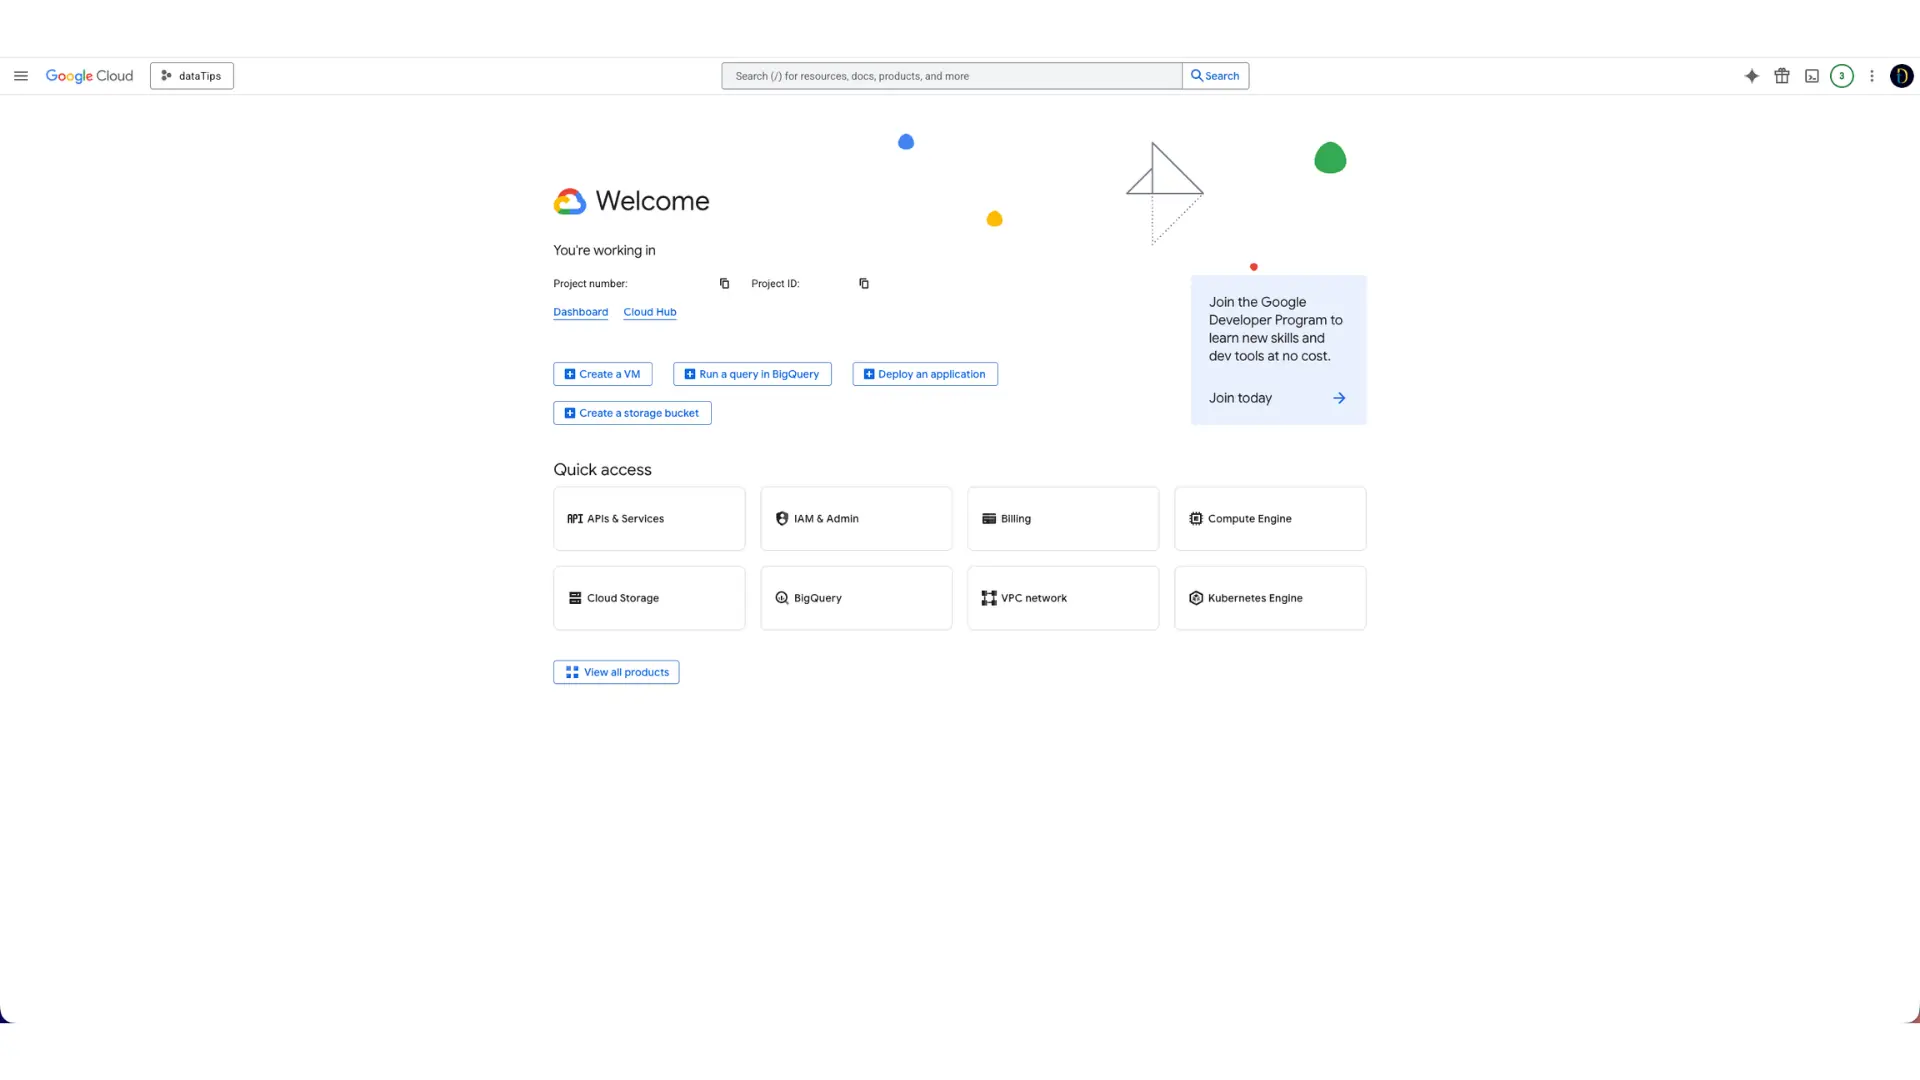Open the dataTips project picker
This screenshot has height=1080, width=1920.
(192, 76)
